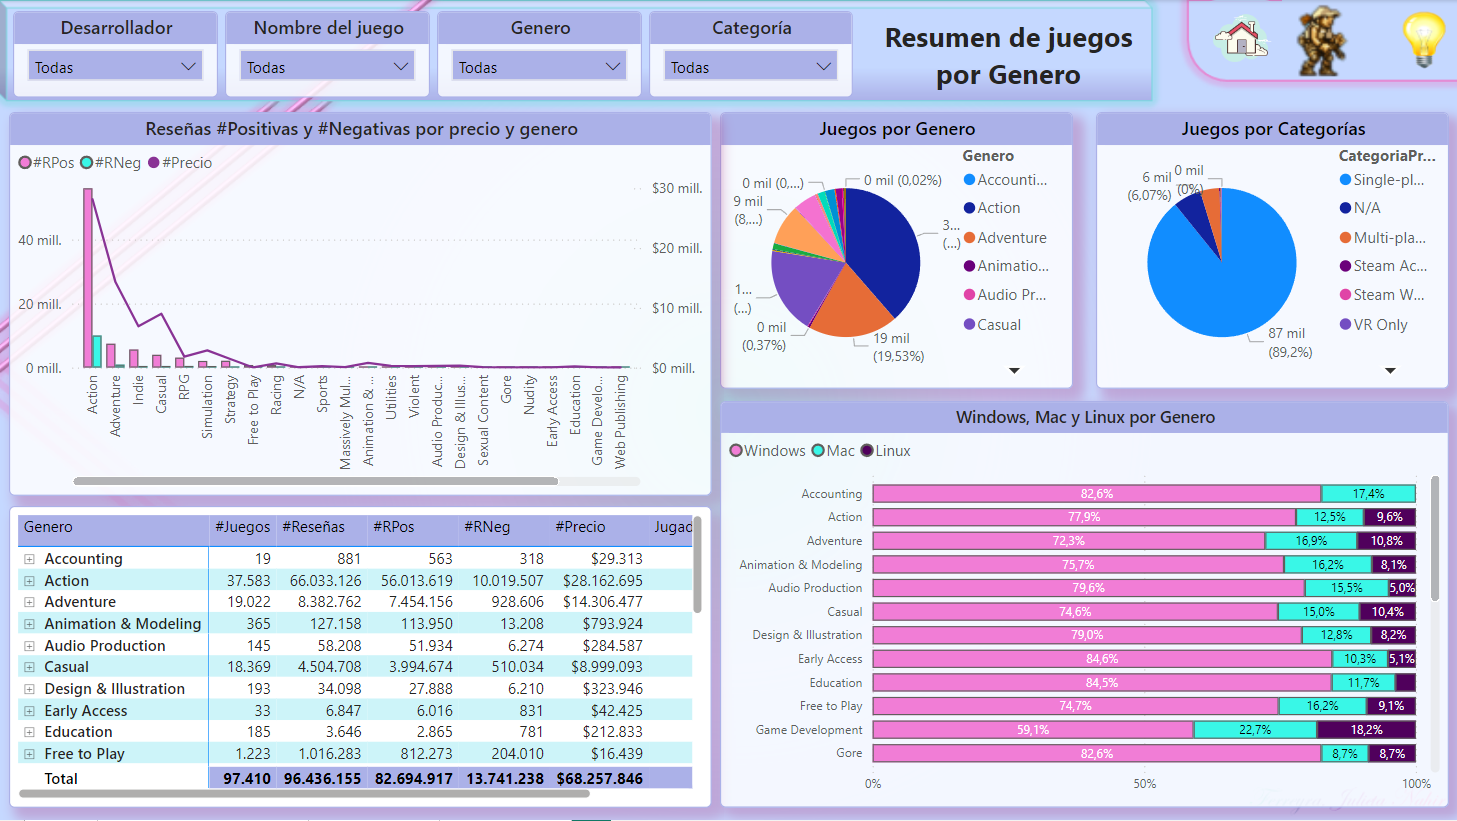Viewport: 1457px width, 821px height.
Task: Sort table by #Juegos column header
Action: coord(243,527)
